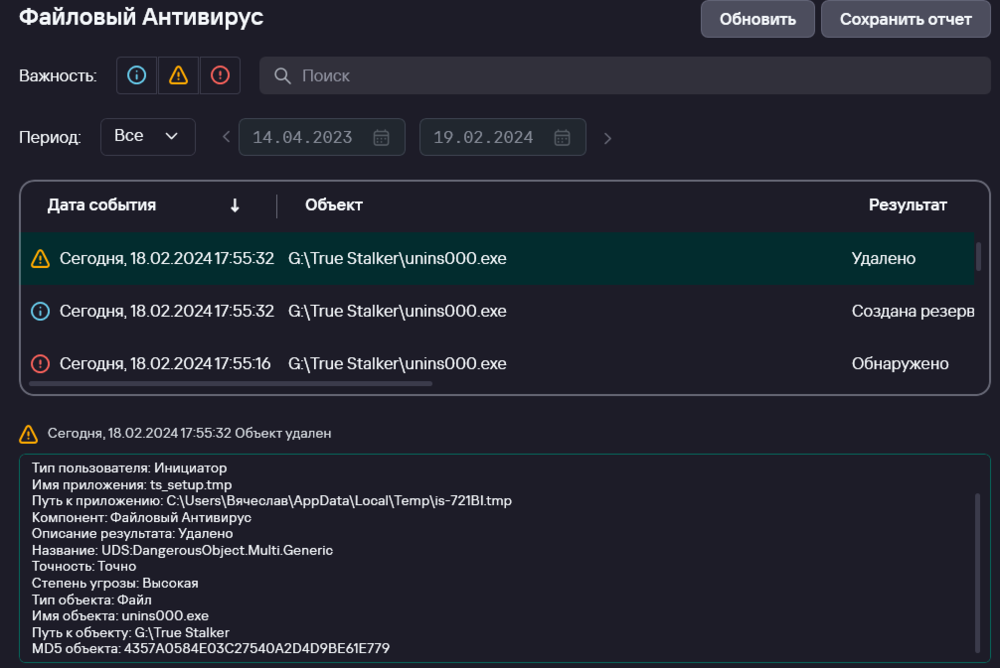Open calendar for end date 19.02.2024

[562, 138]
